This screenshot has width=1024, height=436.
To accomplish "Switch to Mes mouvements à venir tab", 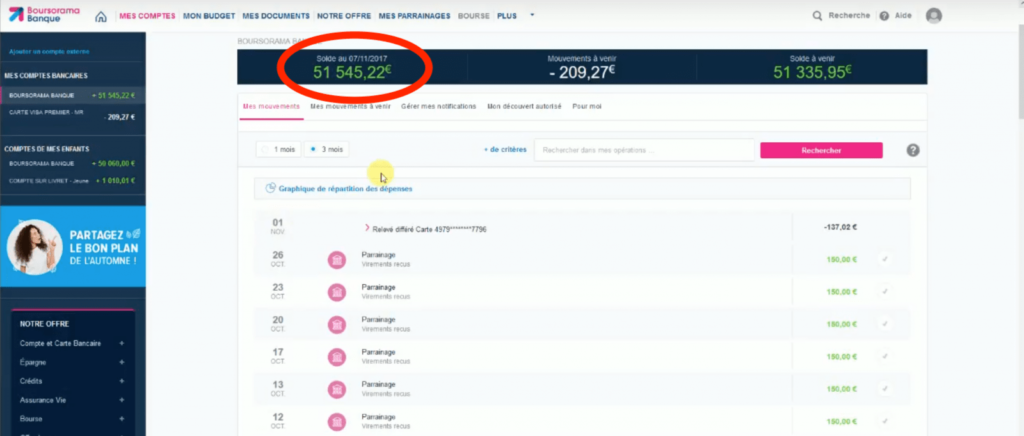I will point(350,106).
